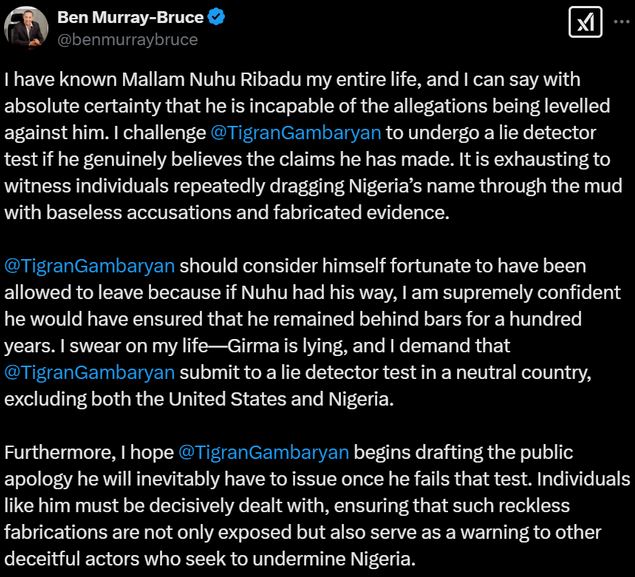This screenshot has width=635, height=577.
Task: Click the blue verified checkmark badge
Action: tap(215, 17)
